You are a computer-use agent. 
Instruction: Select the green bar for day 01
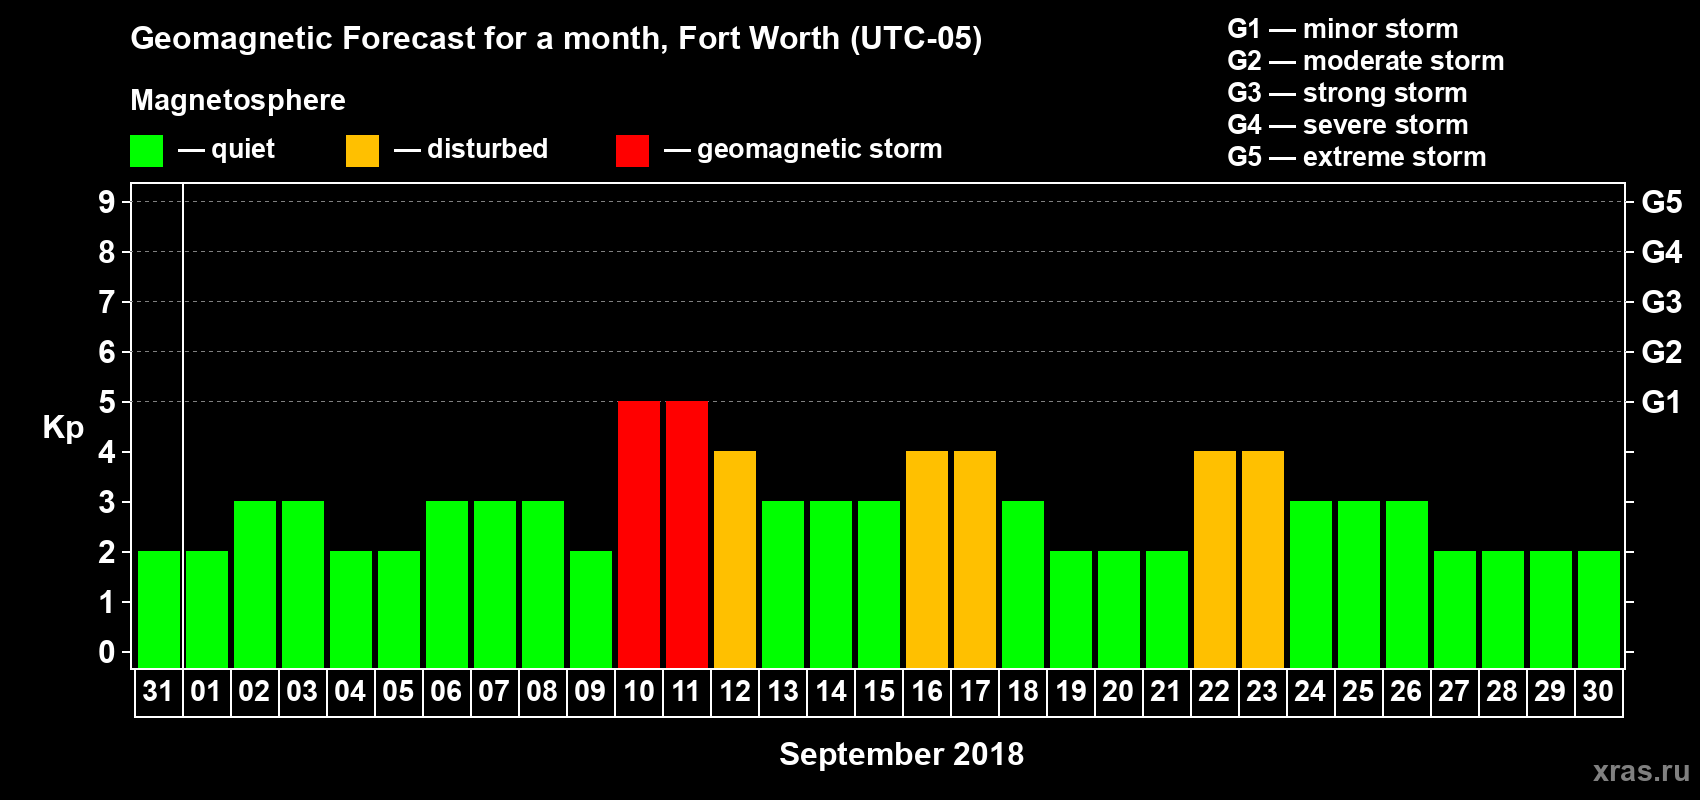tap(207, 609)
